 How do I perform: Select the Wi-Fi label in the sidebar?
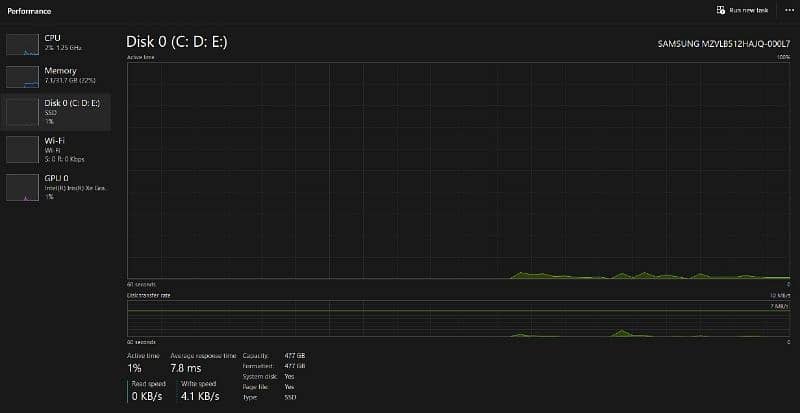(x=54, y=141)
